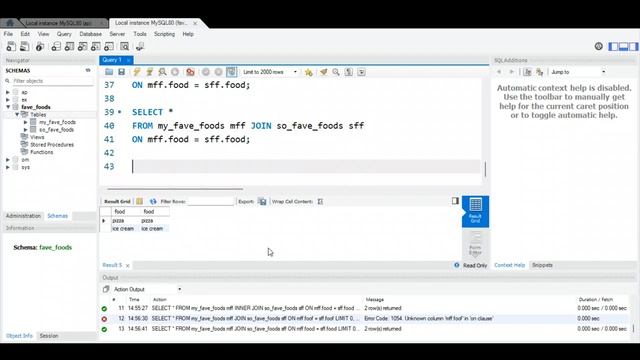Expand the om schema
The width and height of the screenshot is (640, 360).
pos(8,160)
